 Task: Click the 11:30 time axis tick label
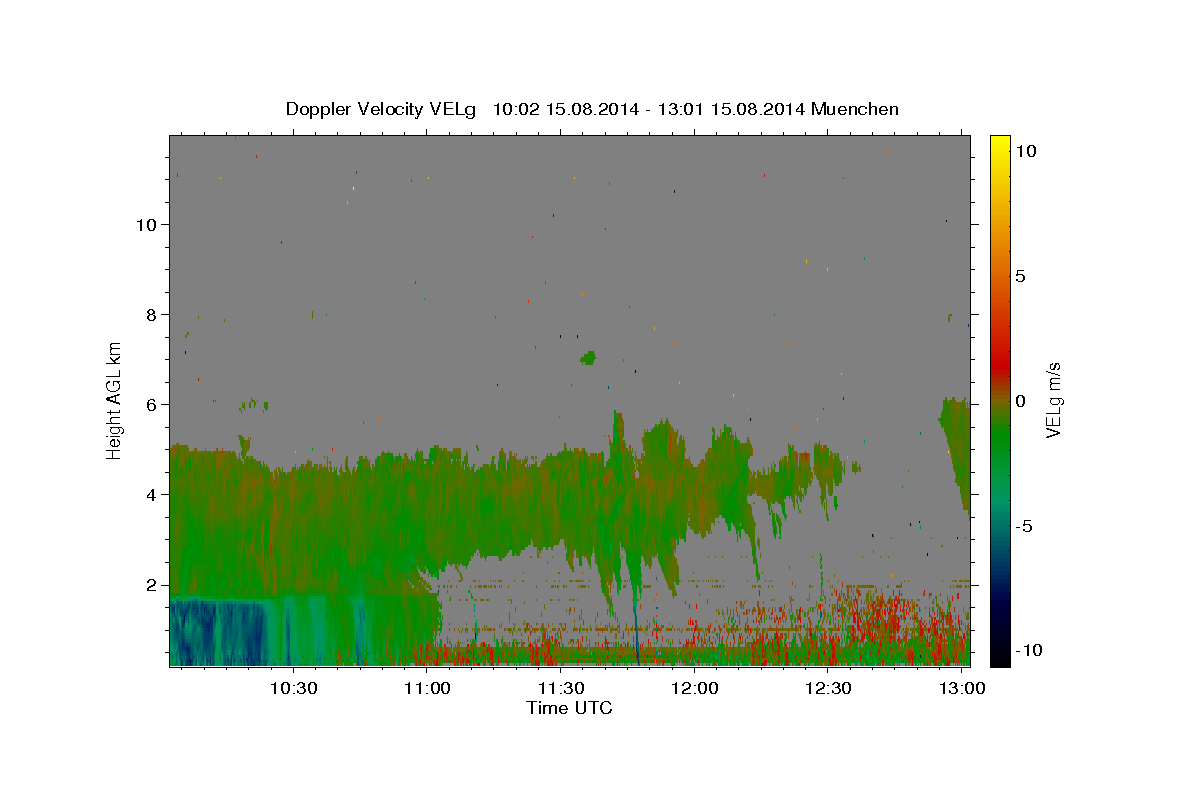[561, 688]
